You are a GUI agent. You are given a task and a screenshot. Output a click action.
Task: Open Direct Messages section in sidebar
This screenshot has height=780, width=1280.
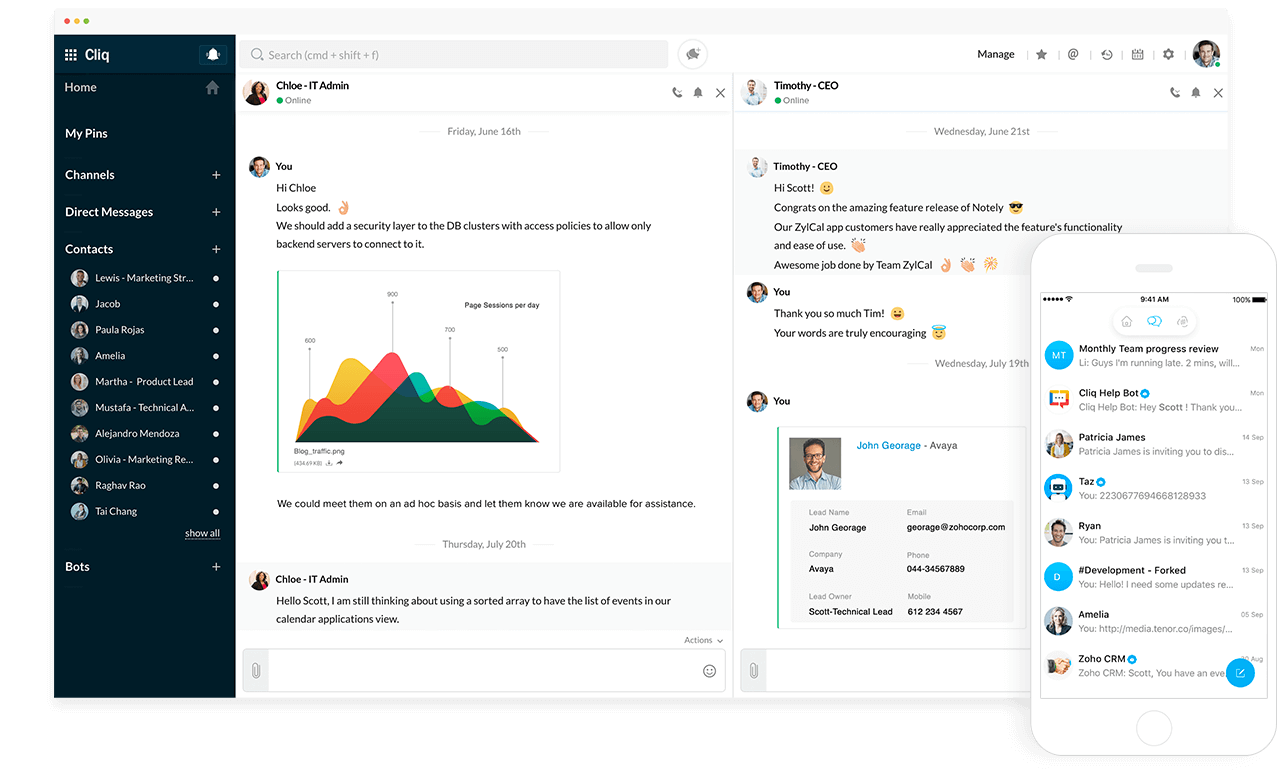109,212
